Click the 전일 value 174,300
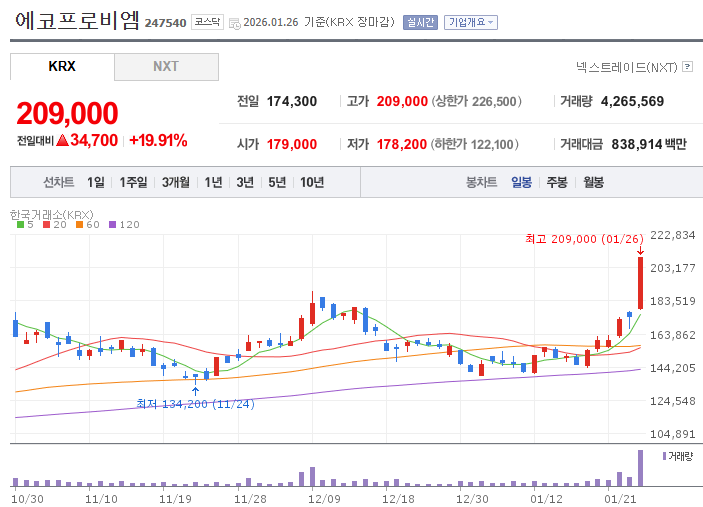 tap(292, 102)
